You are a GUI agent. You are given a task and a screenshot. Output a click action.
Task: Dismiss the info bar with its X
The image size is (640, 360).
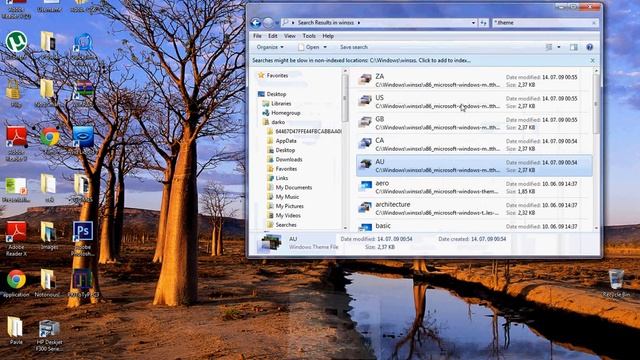[x=593, y=60]
